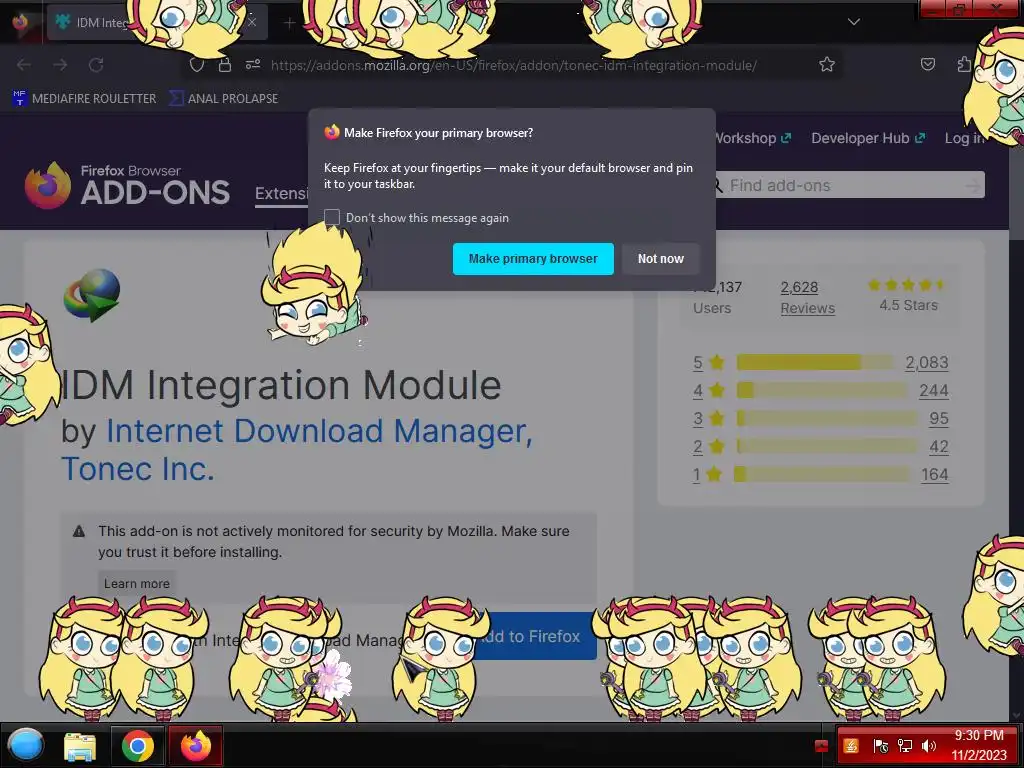Click the Firefox Browser ADD-ONS logo
This screenshot has height=768, width=1024.
click(x=127, y=185)
